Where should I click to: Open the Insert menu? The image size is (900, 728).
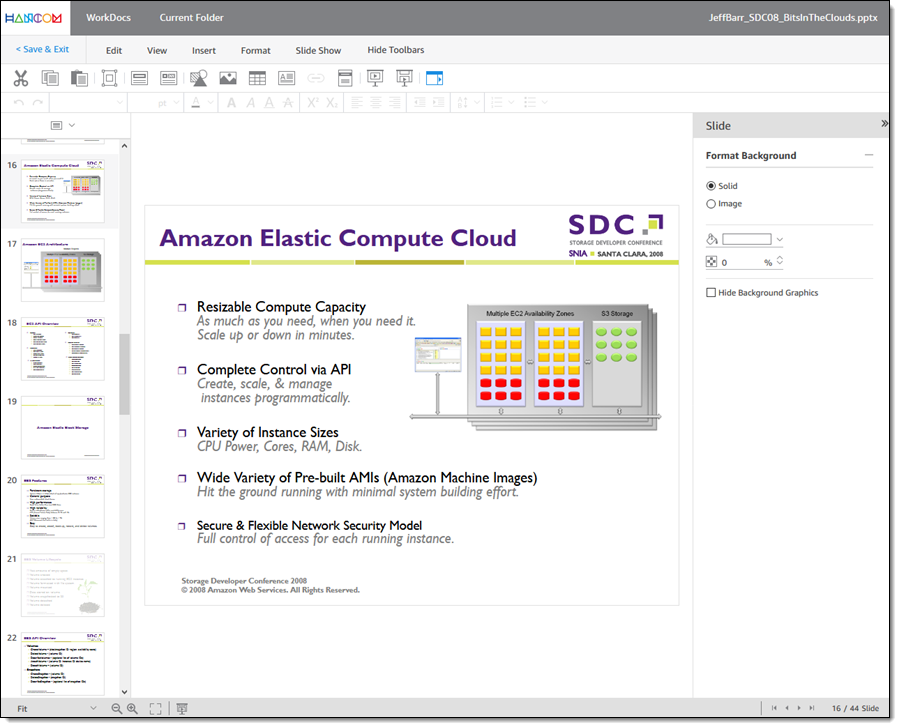point(203,50)
